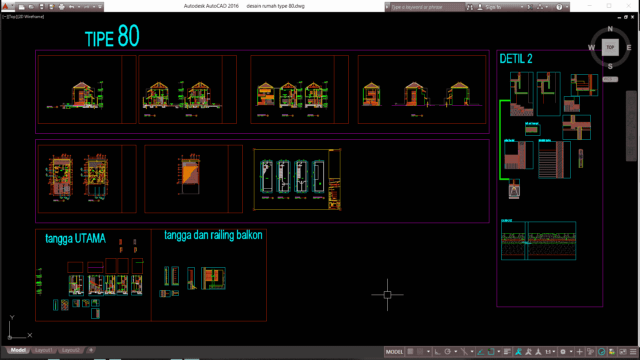Click the S compass label on ViewCube
Image resolution: width=640 pixels, height=360 pixels.
(610, 66)
